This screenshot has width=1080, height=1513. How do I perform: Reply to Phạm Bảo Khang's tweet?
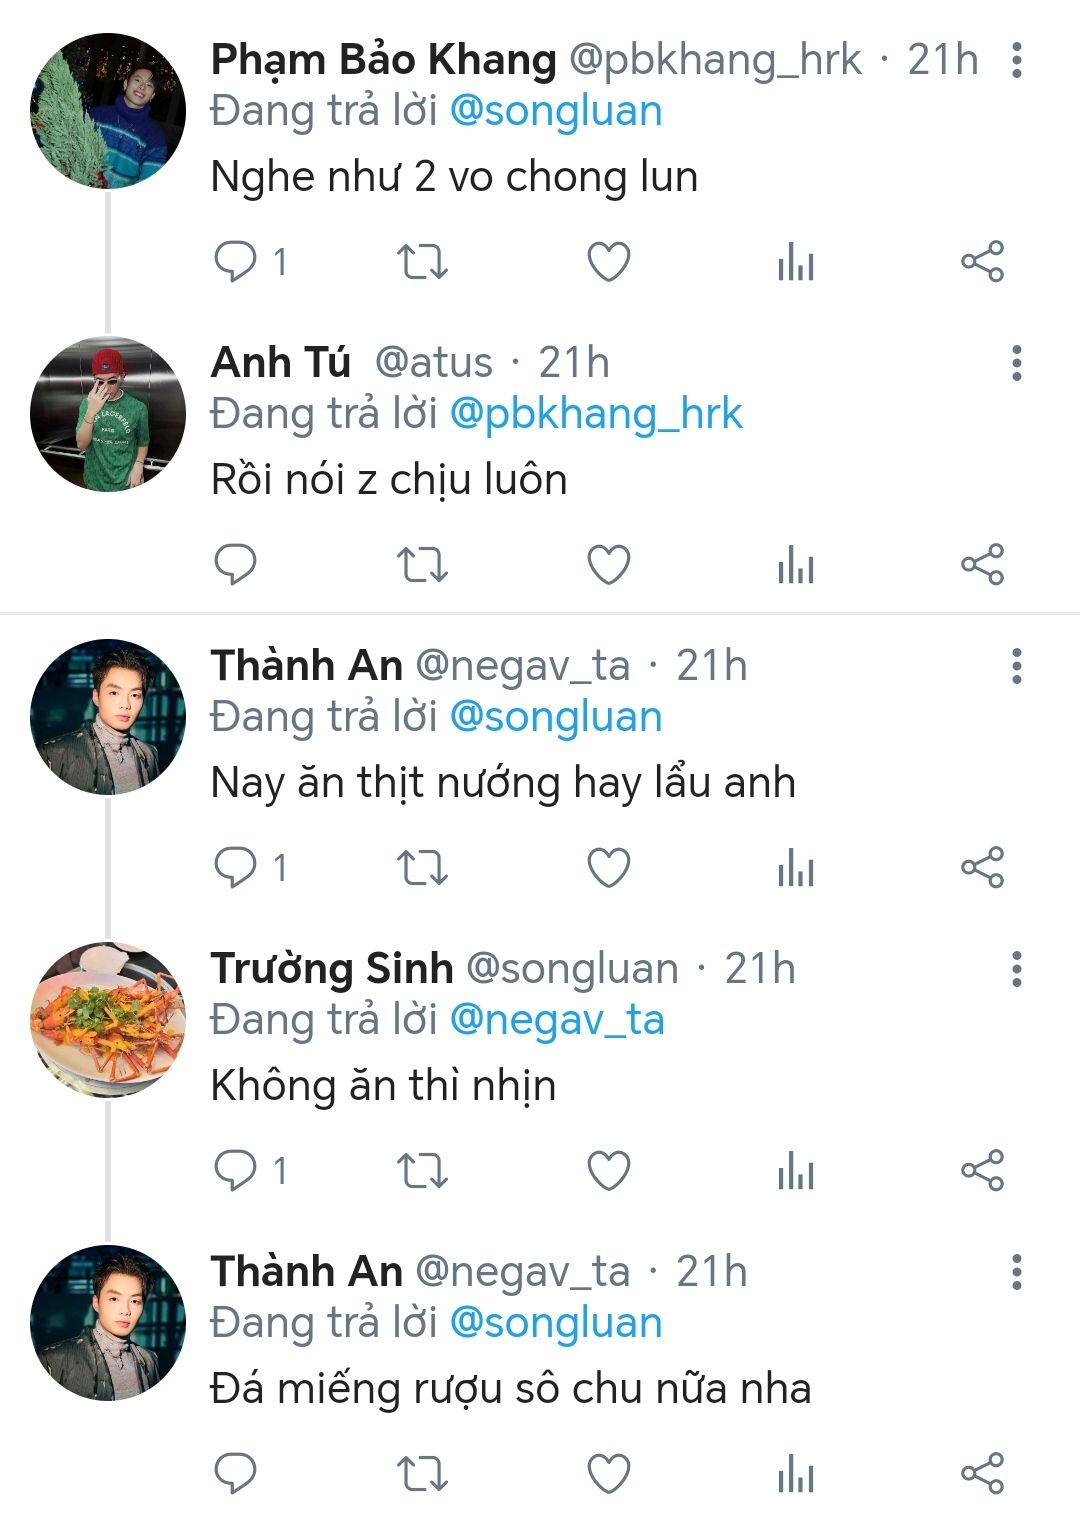point(236,262)
